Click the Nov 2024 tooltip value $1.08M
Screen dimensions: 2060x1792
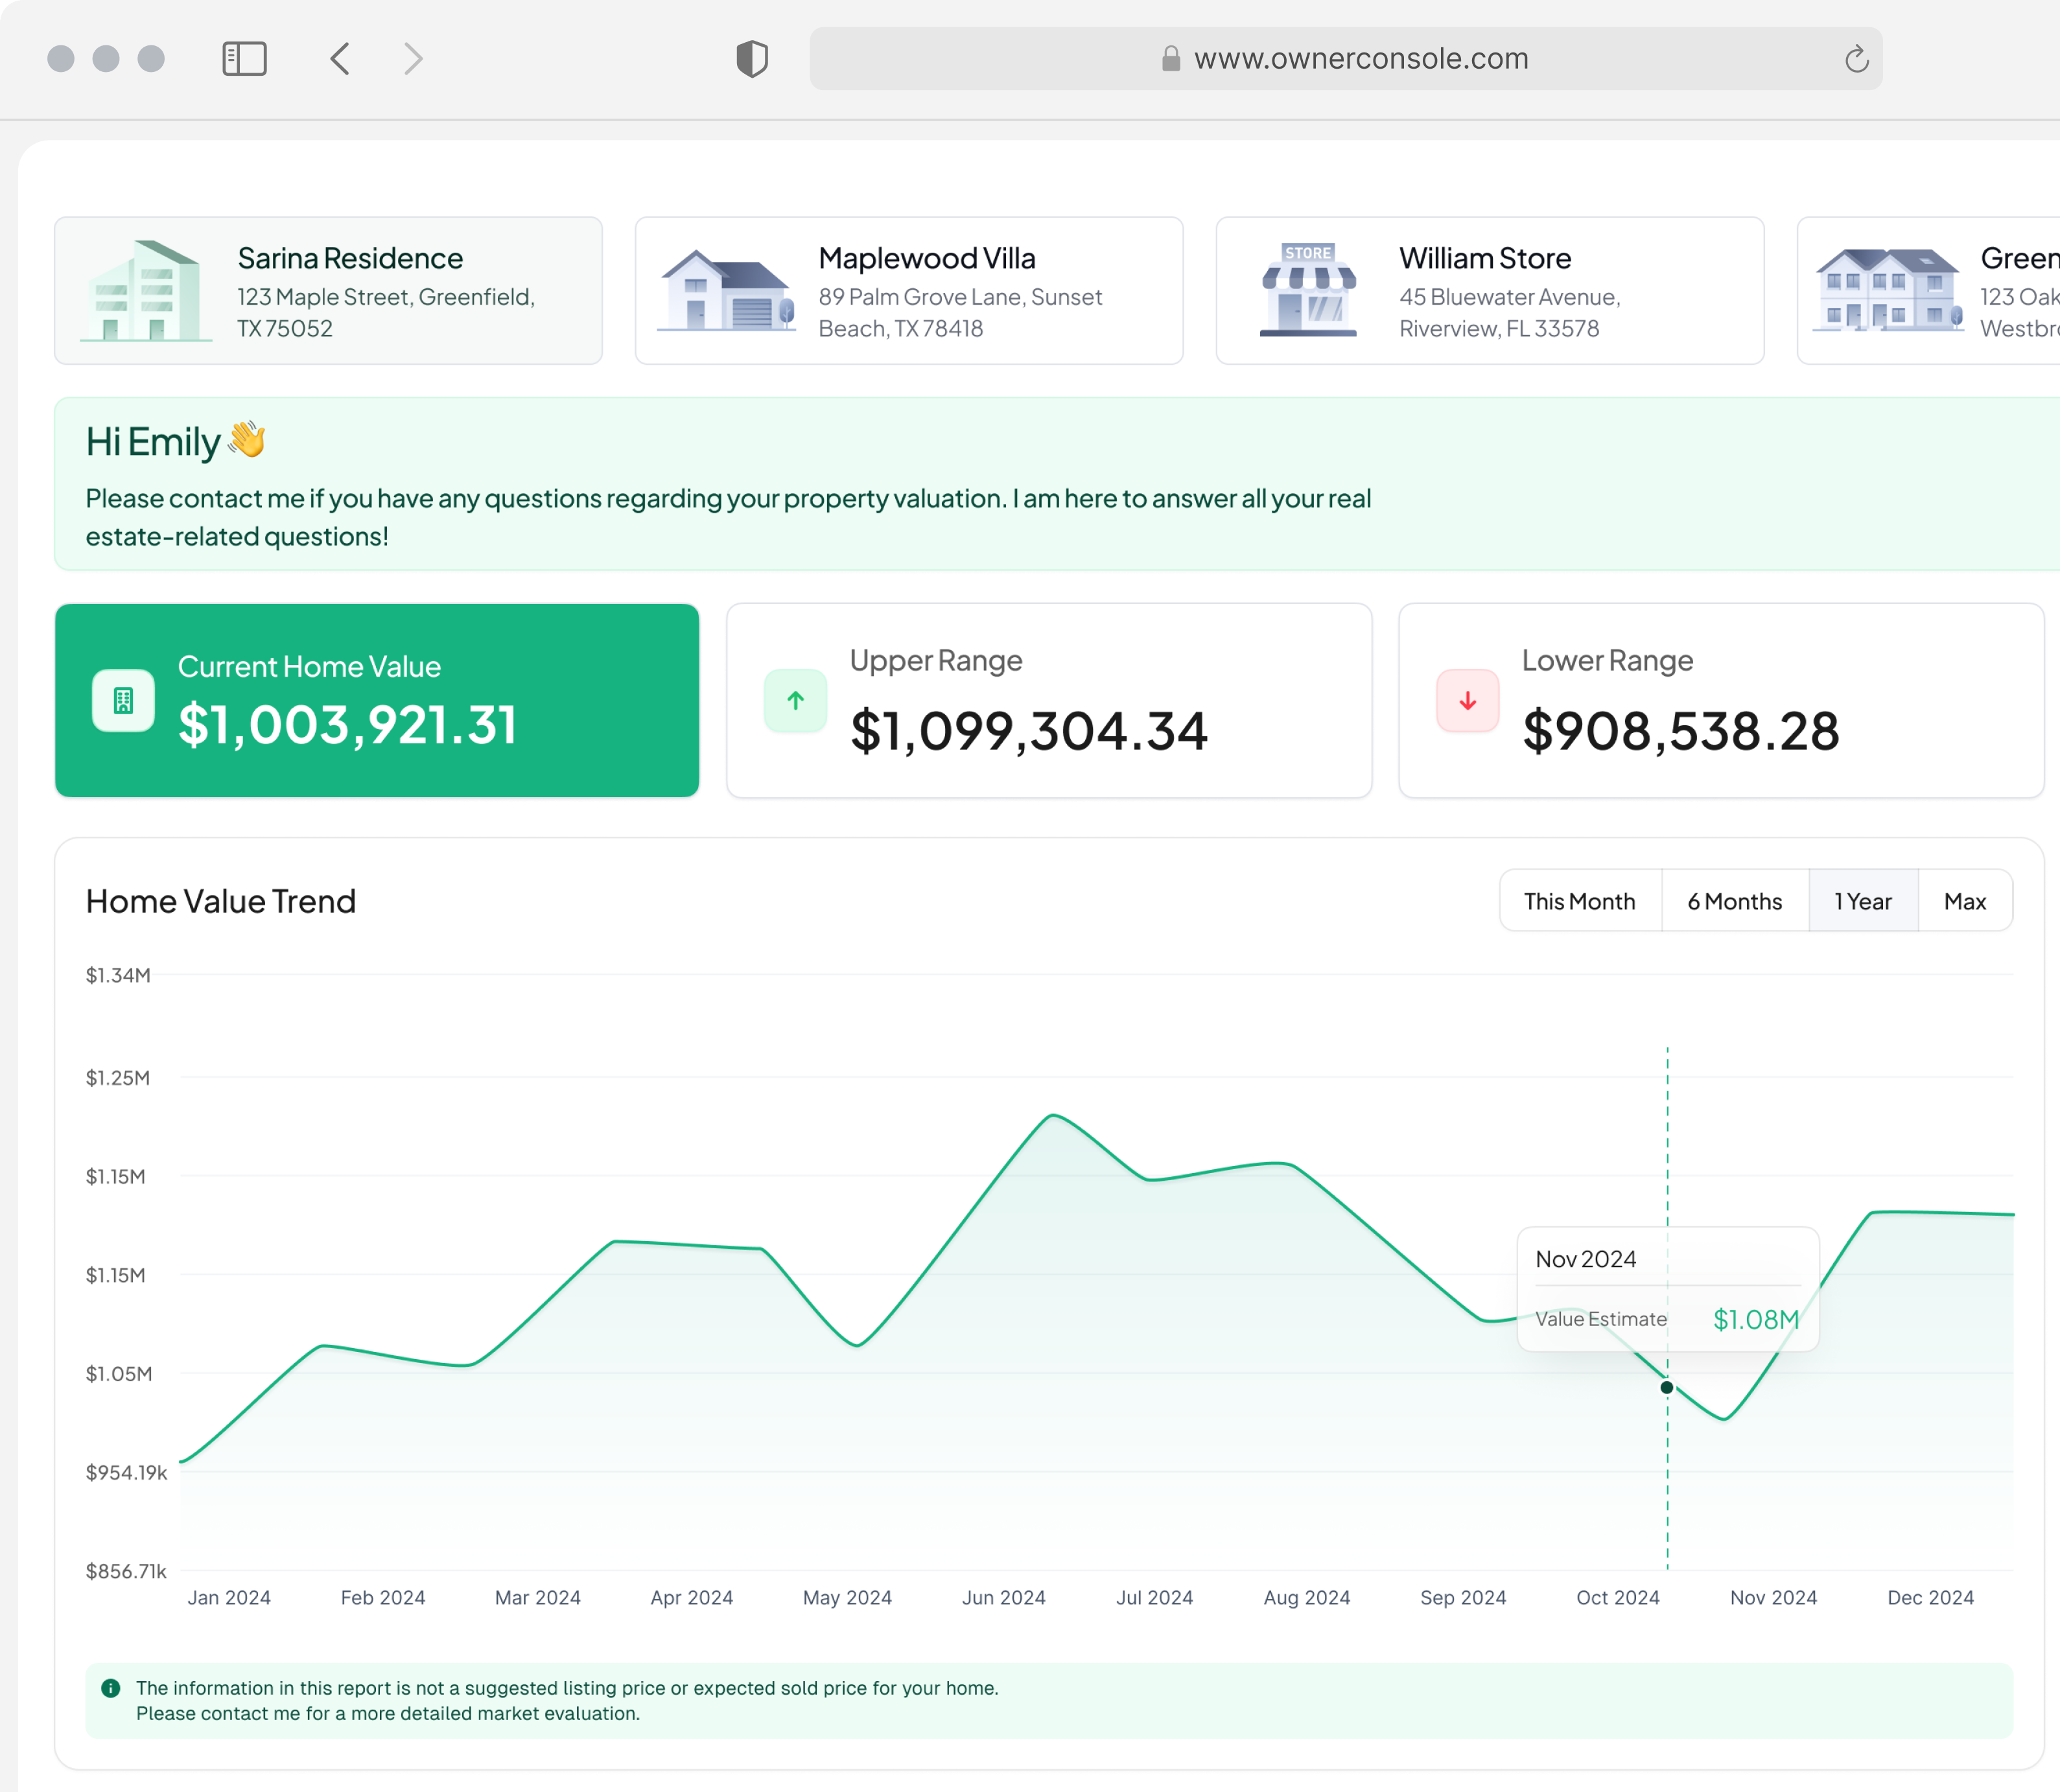click(1756, 1320)
